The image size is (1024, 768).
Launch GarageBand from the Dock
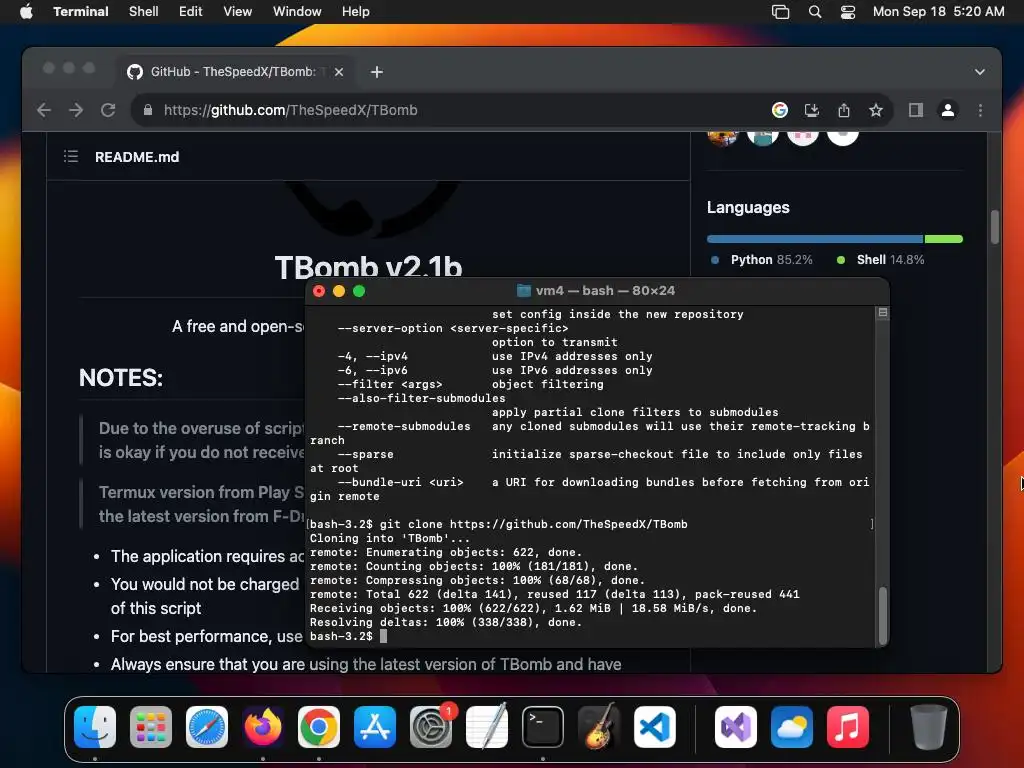599,727
